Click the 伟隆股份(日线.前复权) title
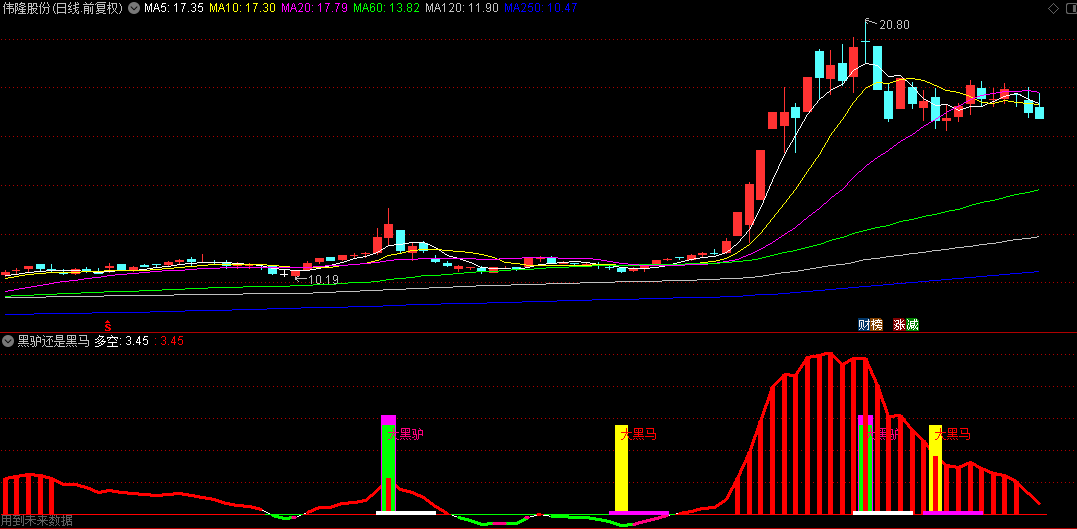 tap(63, 8)
